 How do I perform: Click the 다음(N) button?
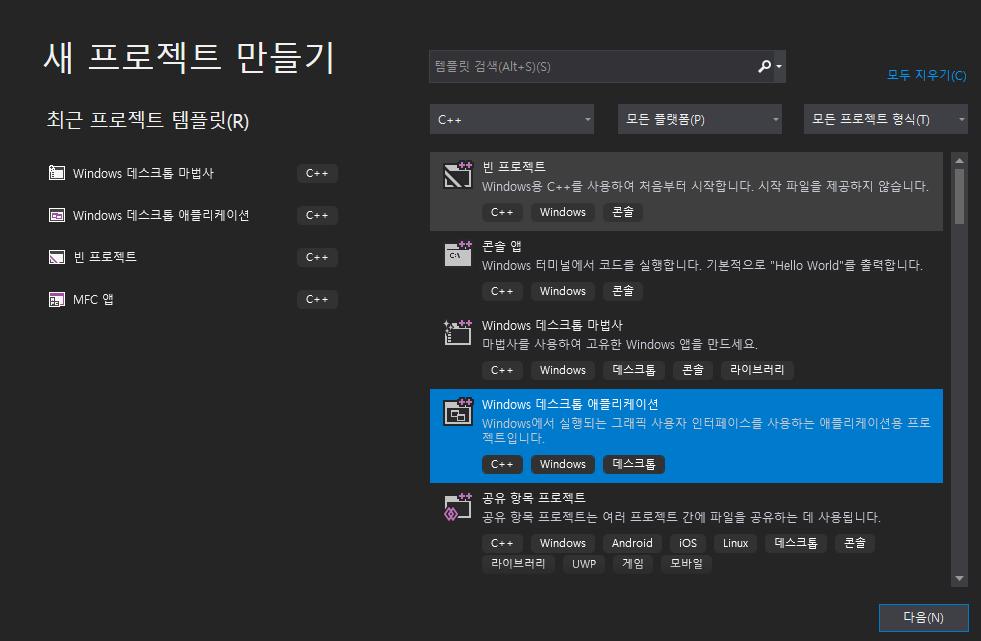[x=923, y=618]
